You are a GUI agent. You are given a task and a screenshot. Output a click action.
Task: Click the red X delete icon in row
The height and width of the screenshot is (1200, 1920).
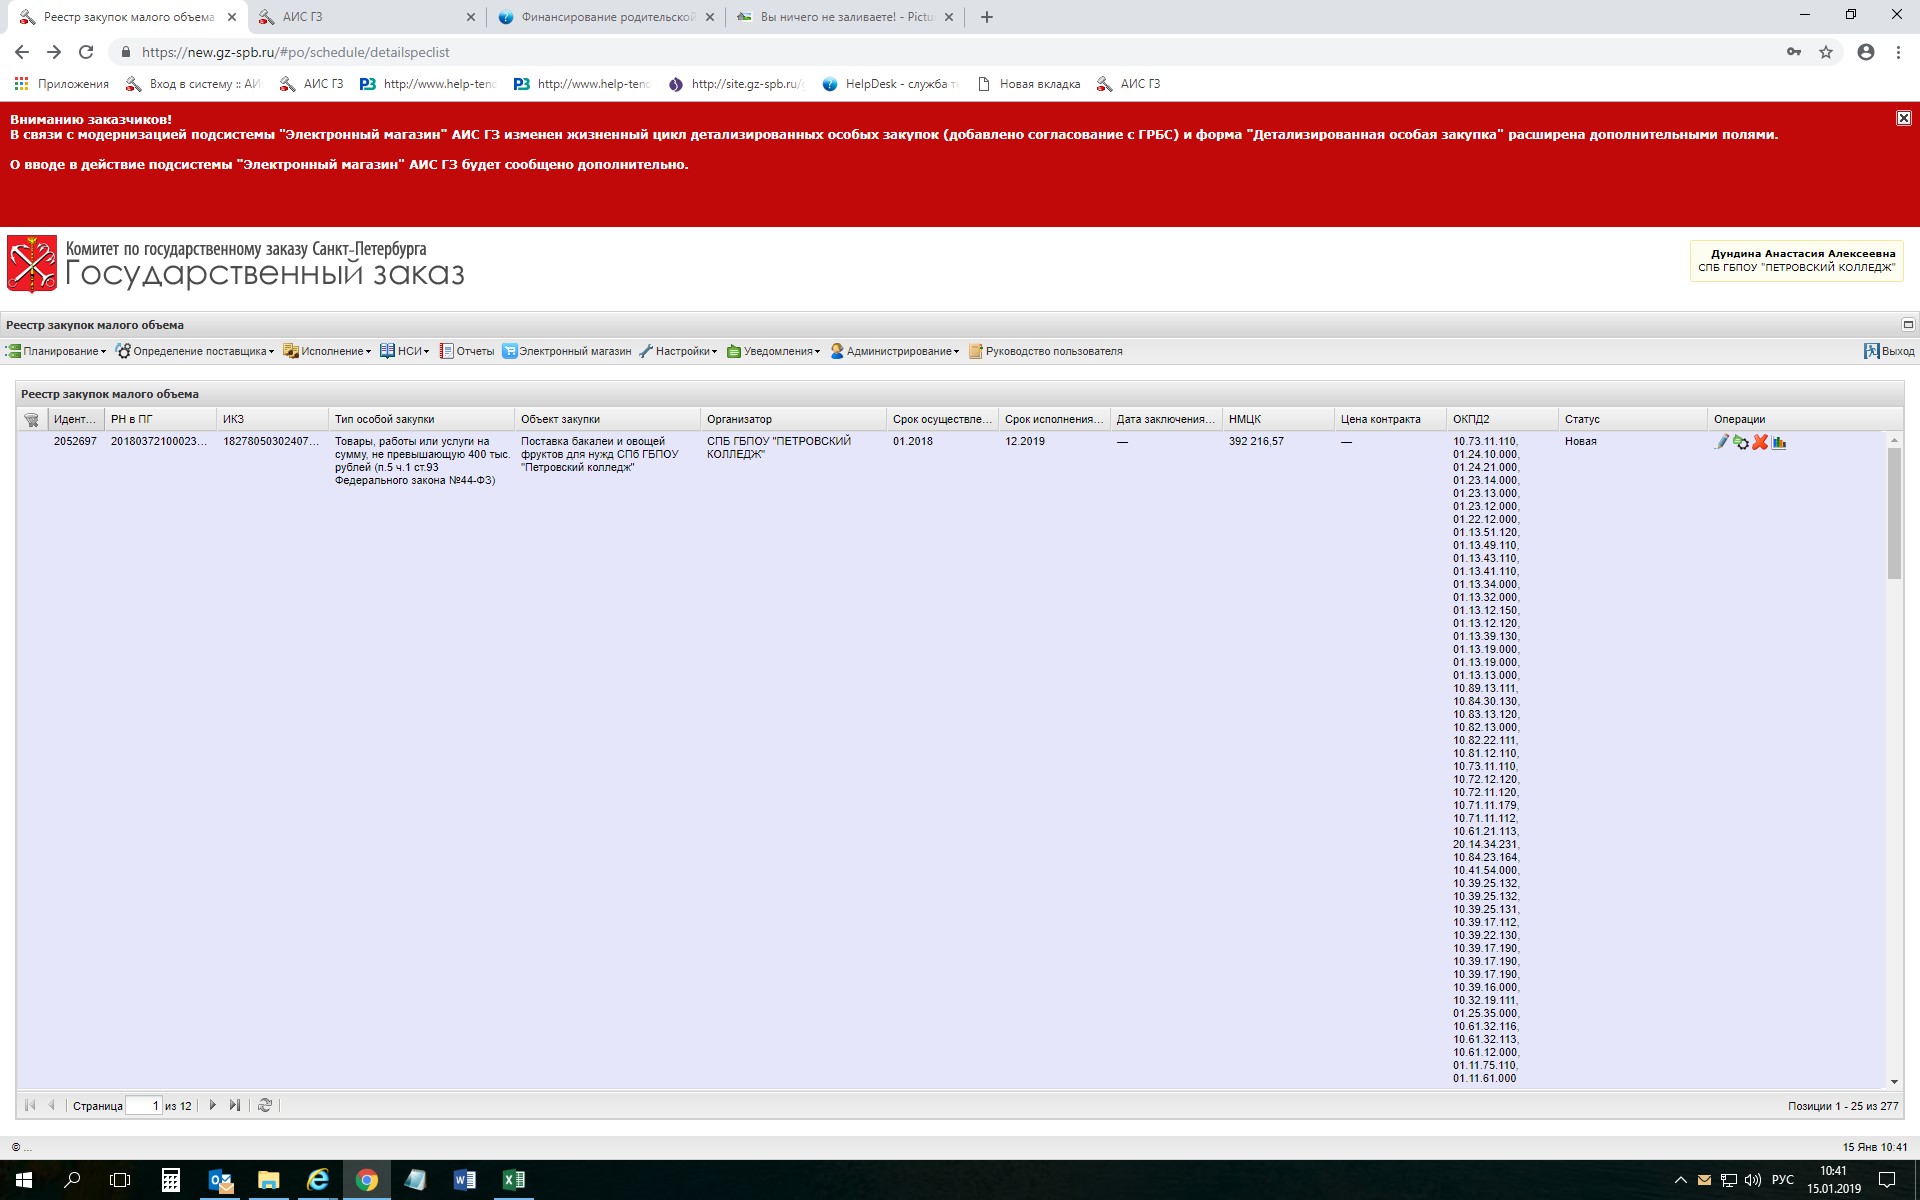[1760, 442]
